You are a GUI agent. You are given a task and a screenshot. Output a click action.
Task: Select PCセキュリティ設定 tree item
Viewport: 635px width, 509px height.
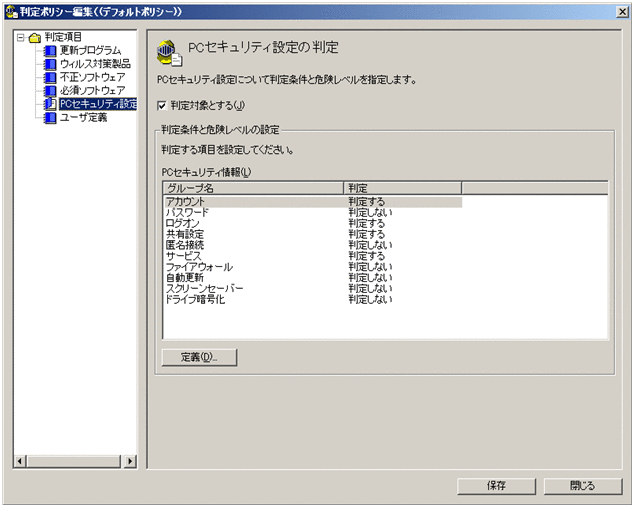pyautogui.click(x=98, y=104)
